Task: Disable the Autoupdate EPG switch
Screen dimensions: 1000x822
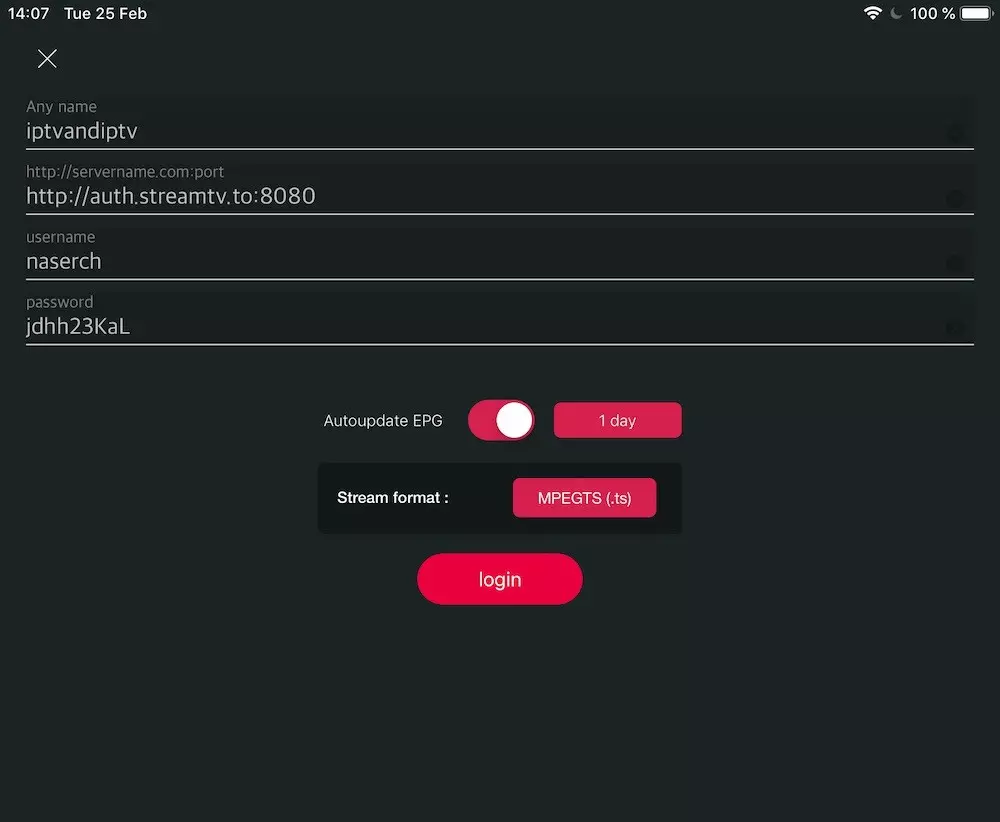Action: click(501, 421)
